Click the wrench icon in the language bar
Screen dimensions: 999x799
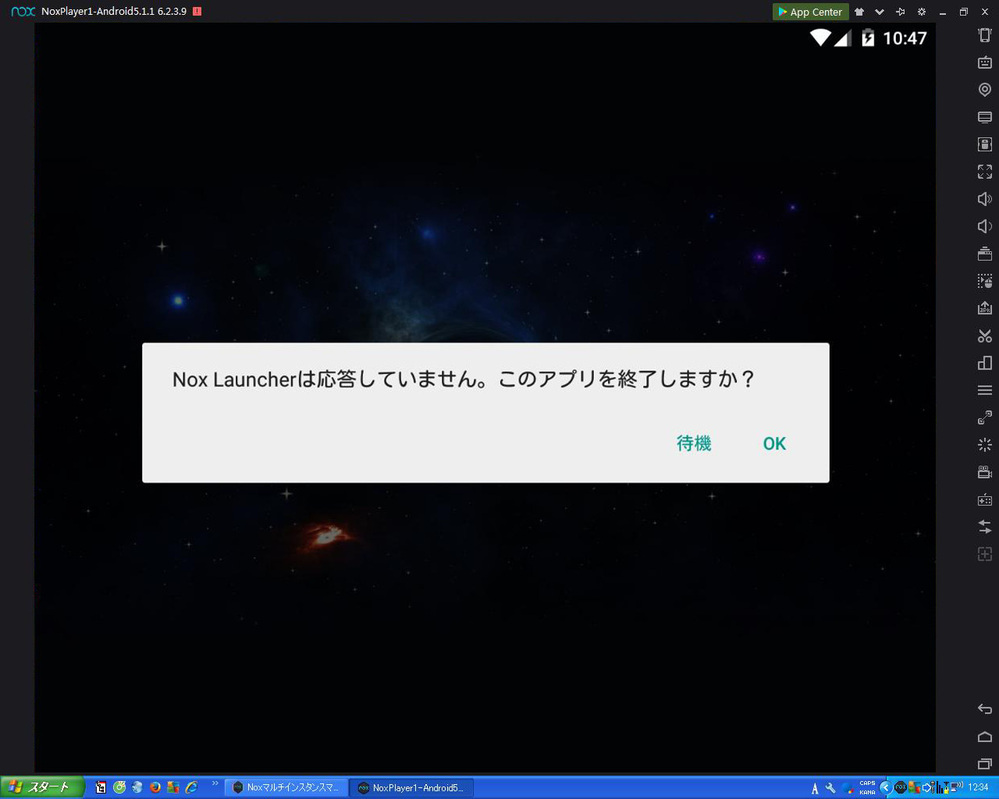830,788
